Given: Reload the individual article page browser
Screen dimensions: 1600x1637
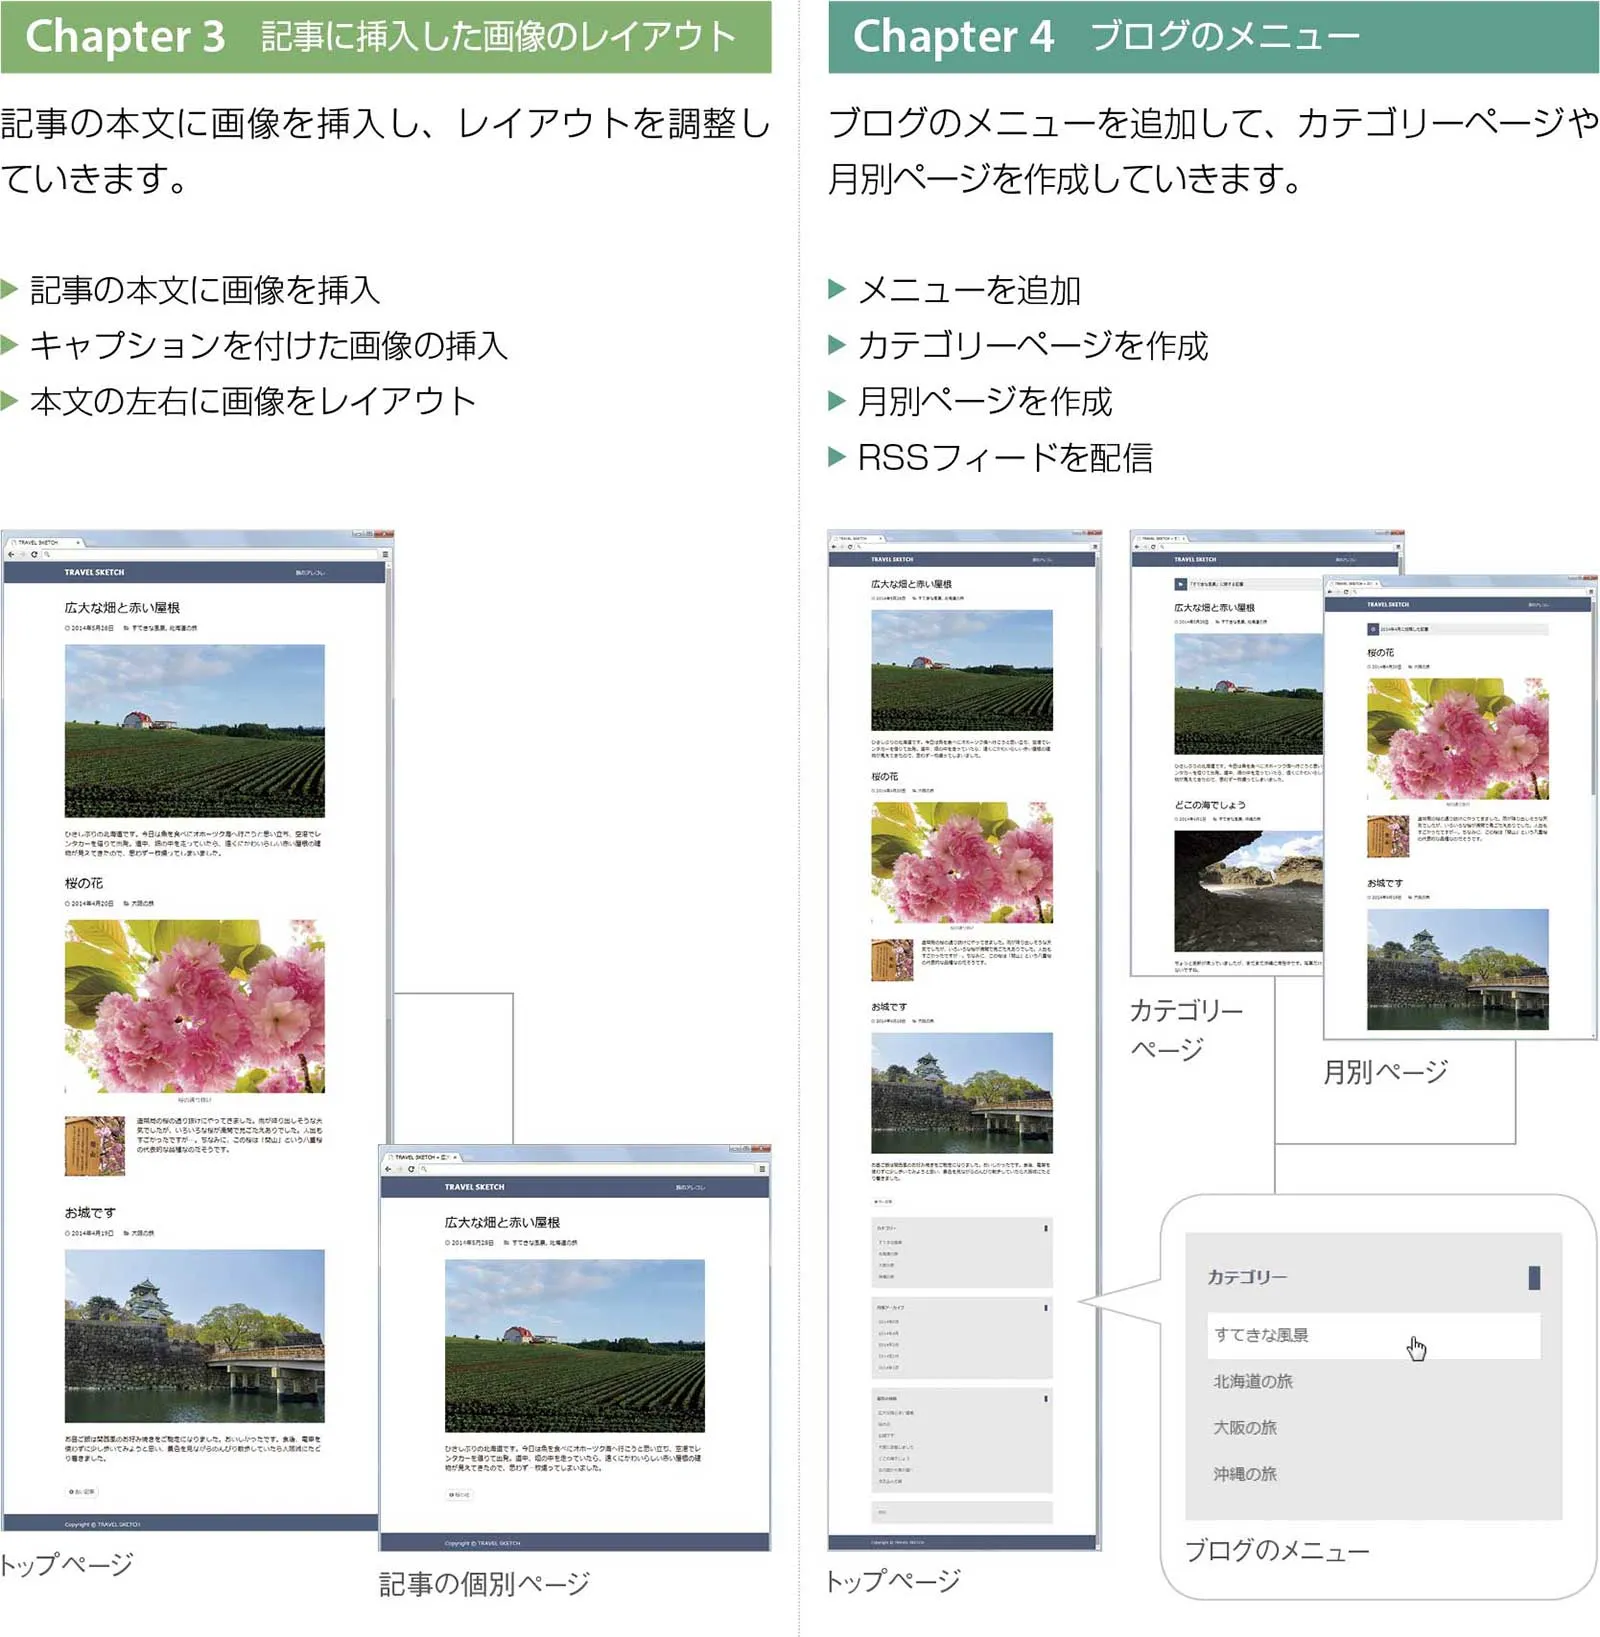Looking at the screenshot, I should 411,1169.
